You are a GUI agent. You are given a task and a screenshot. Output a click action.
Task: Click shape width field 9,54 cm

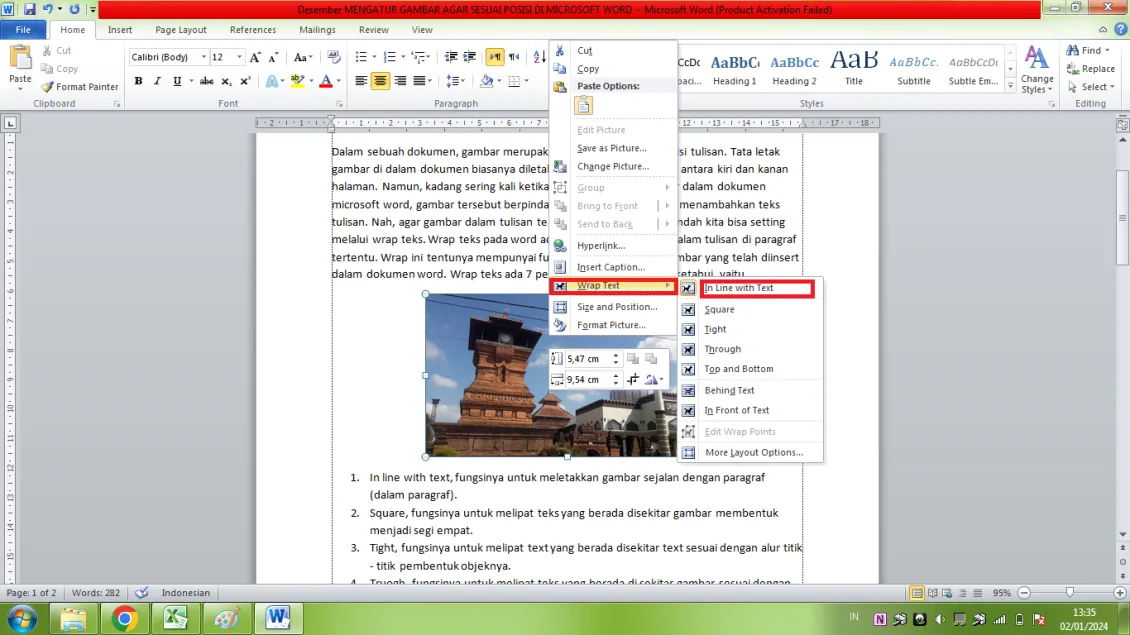coord(587,380)
